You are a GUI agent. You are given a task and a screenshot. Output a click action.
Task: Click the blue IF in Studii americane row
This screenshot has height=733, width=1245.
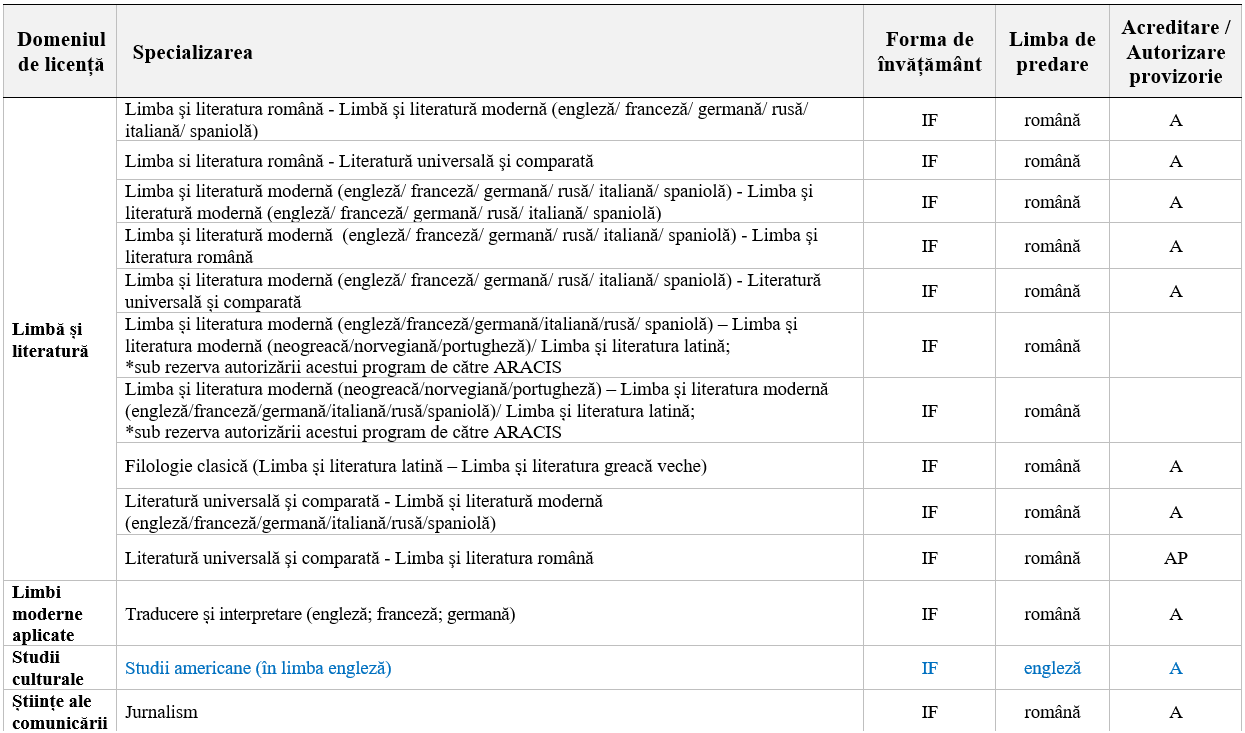929,668
